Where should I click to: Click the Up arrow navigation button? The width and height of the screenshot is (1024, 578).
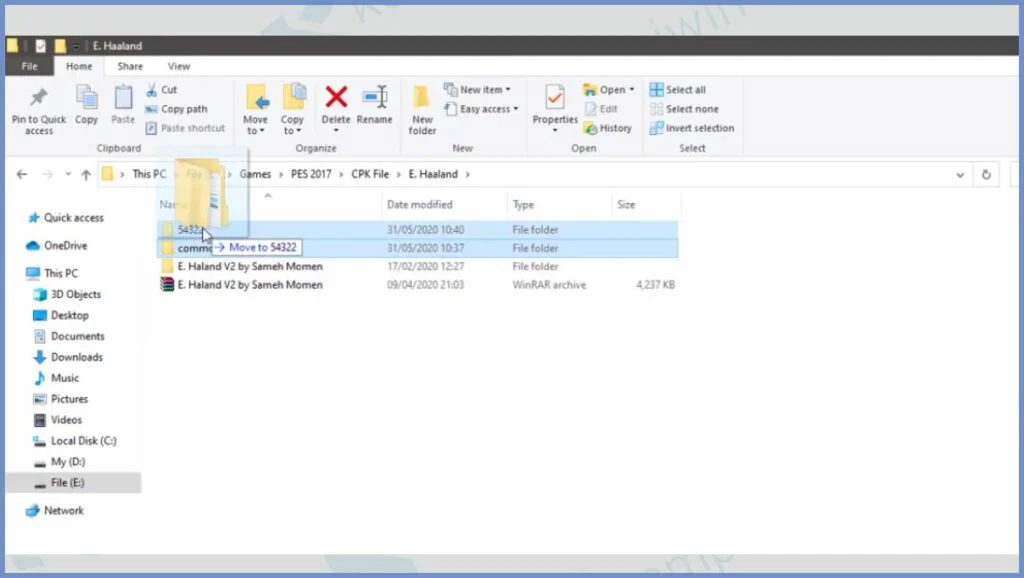[86, 174]
